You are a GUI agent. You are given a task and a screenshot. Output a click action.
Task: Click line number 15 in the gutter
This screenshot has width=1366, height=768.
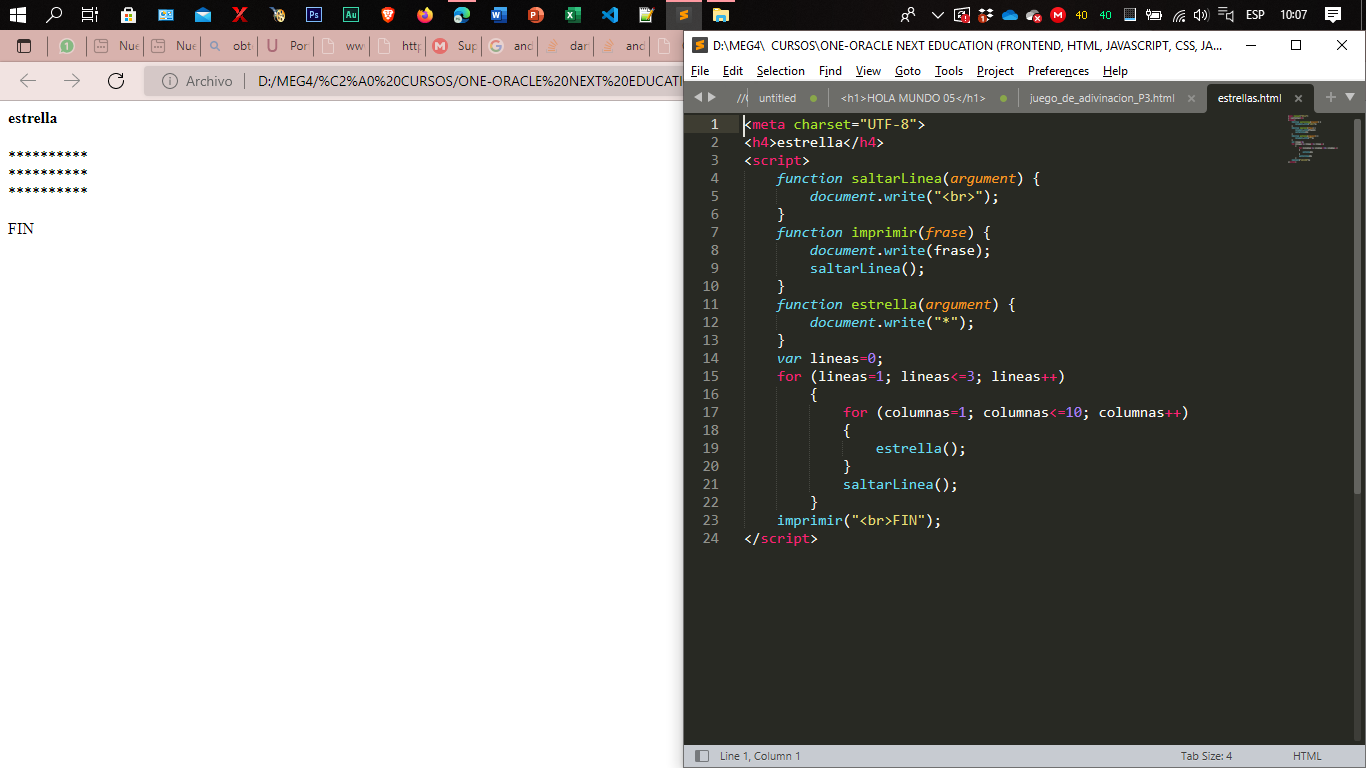coord(710,376)
